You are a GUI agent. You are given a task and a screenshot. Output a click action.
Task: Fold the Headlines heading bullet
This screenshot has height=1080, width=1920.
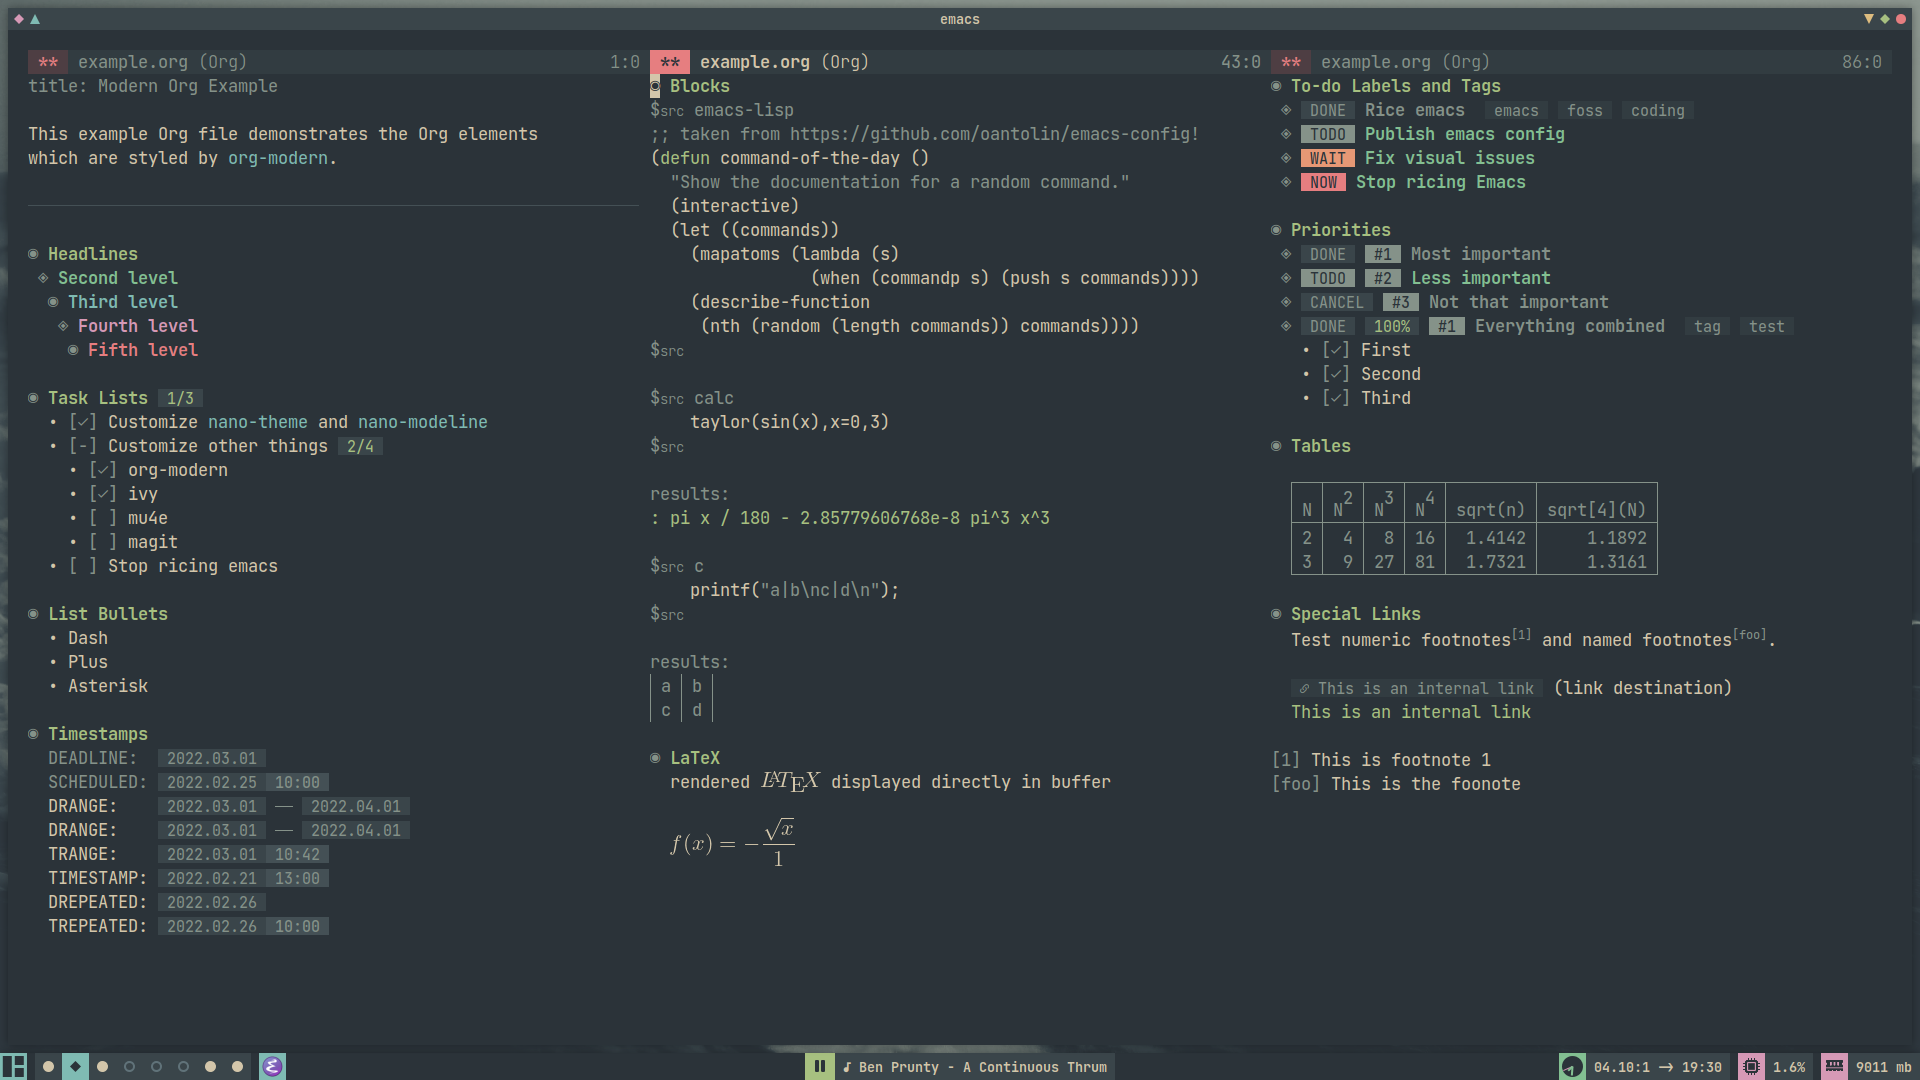(33, 254)
